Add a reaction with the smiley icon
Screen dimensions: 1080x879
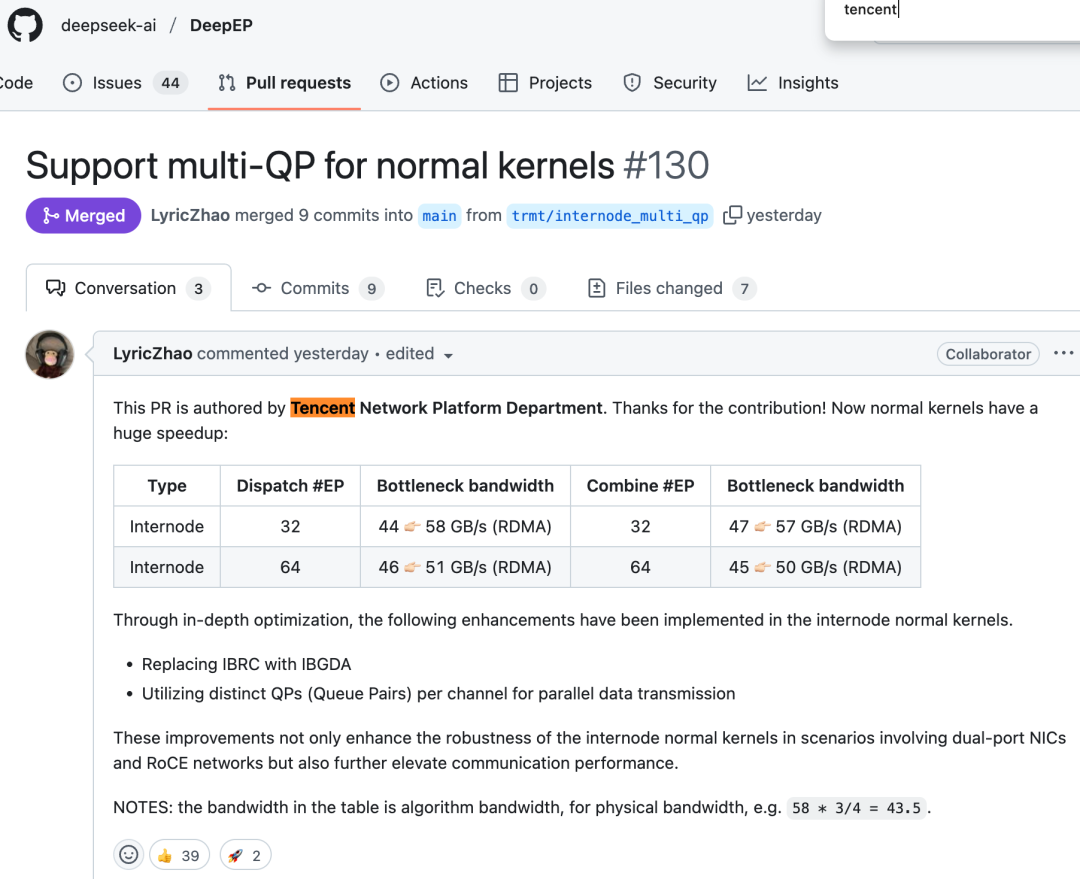tap(128, 855)
